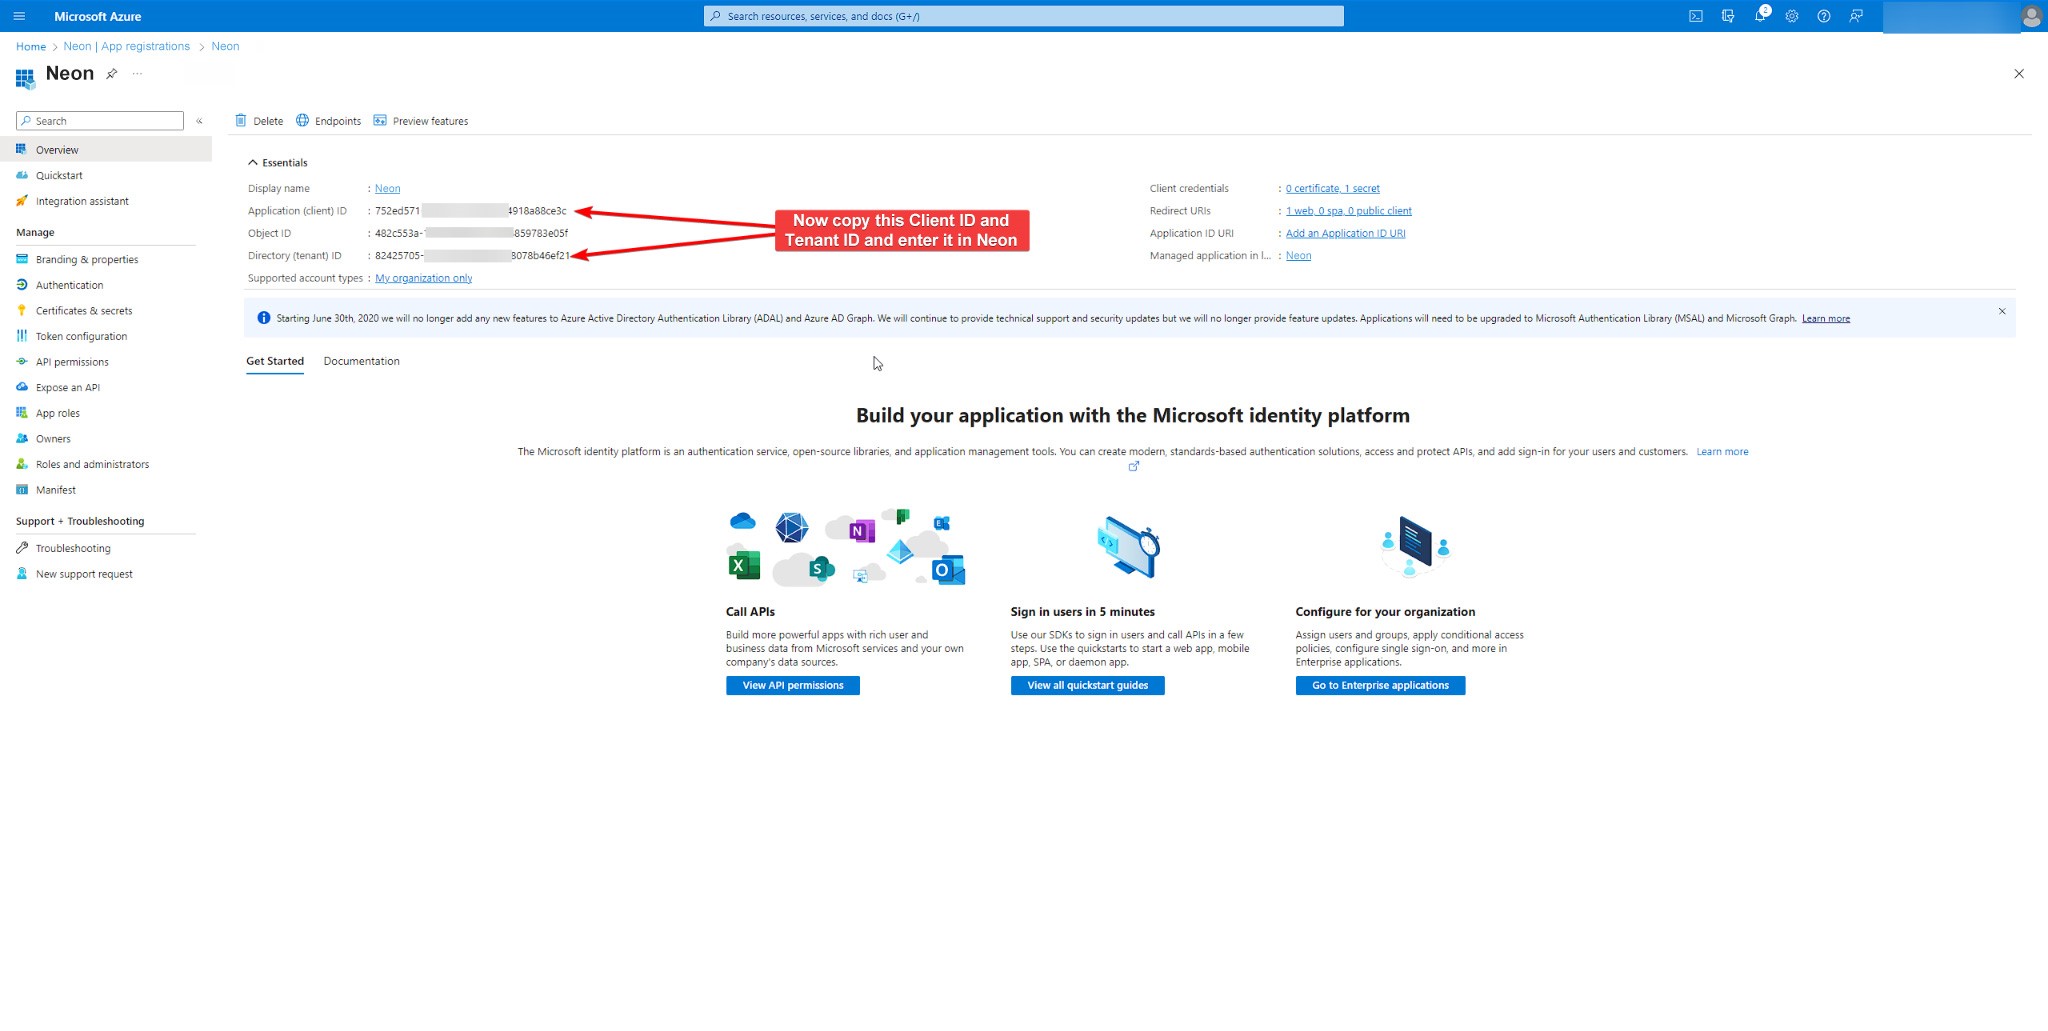Open the portal settings gear icon

[1792, 16]
